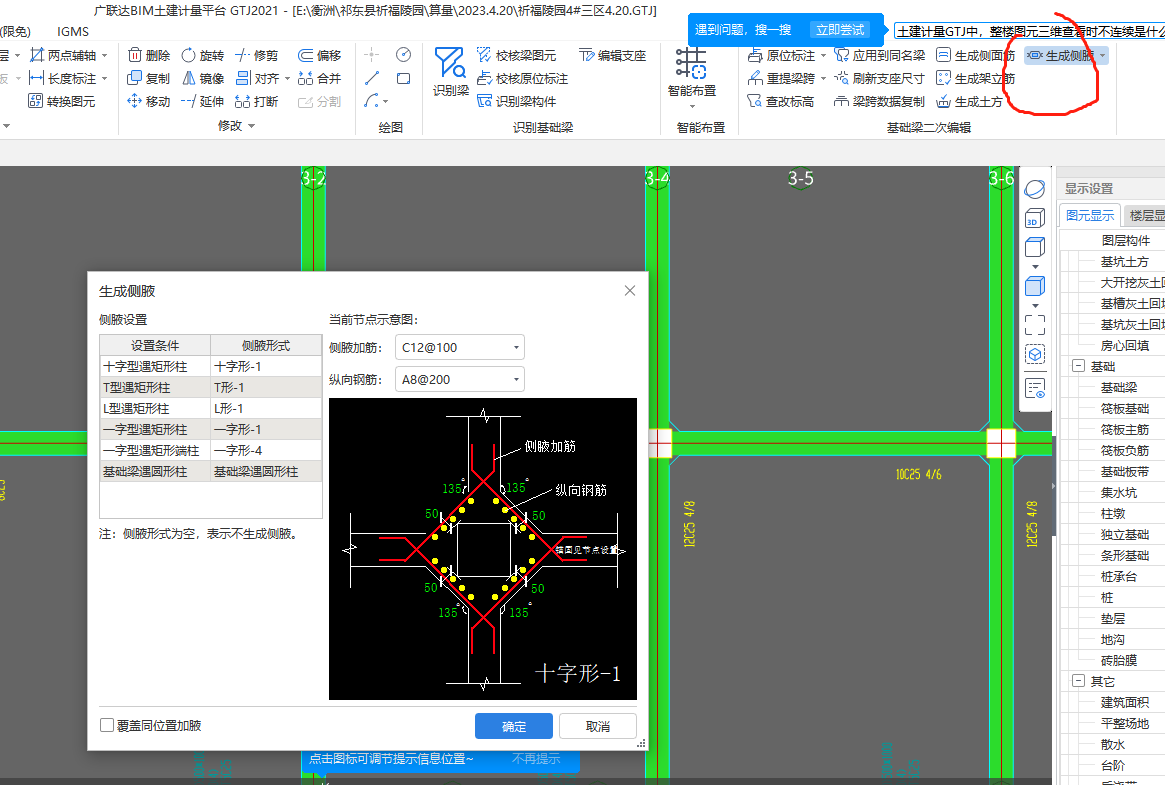The height and width of the screenshot is (785, 1165).
Task: Select the 修剪 trim tool
Action: tap(256, 56)
